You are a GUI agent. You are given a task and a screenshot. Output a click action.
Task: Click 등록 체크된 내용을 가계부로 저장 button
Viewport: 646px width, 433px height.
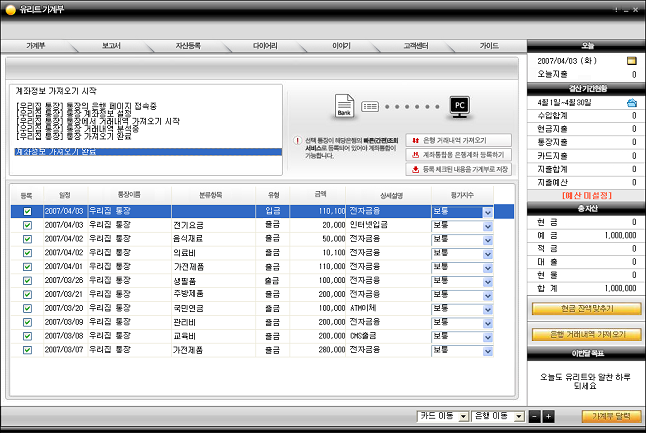459,169
